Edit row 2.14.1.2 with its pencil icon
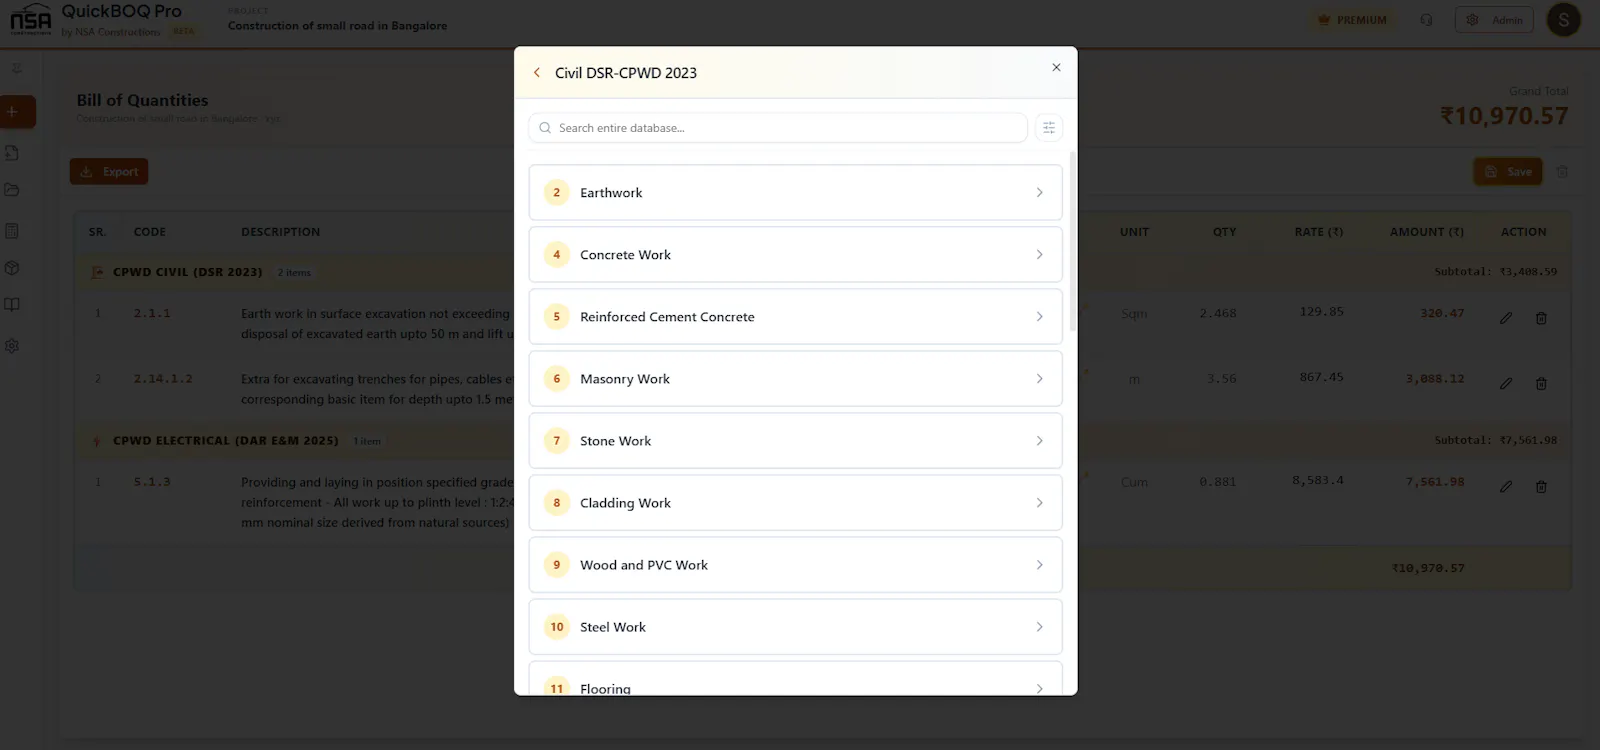The height and width of the screenshot is (750, 1600). [x=1506, y=383]
